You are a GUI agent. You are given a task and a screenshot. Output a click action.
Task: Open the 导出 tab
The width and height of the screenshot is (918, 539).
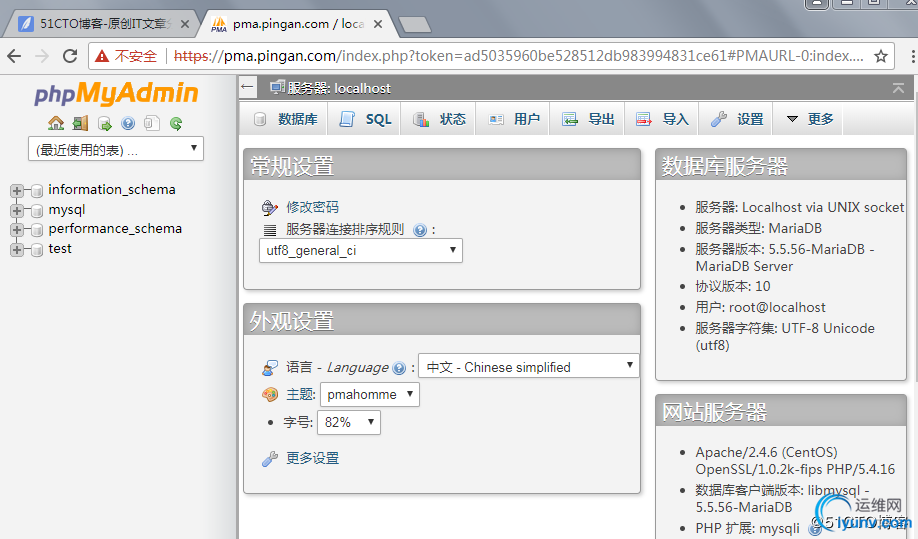tap(588, 119)
